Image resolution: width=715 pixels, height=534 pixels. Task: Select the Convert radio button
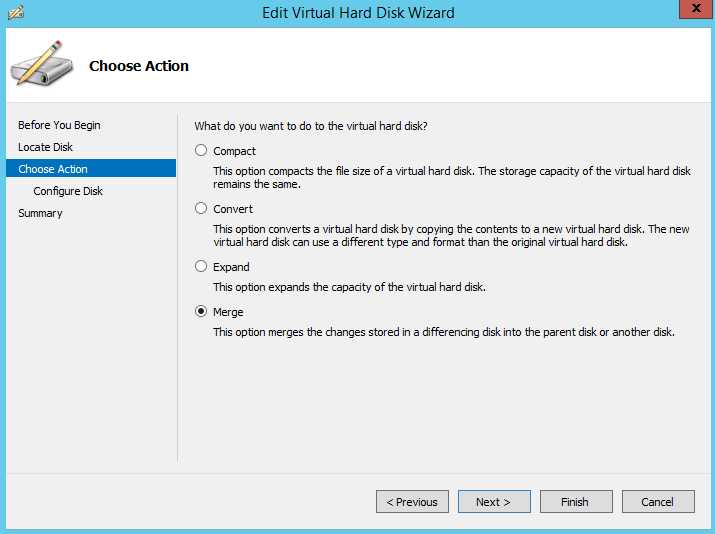[201, 208]
